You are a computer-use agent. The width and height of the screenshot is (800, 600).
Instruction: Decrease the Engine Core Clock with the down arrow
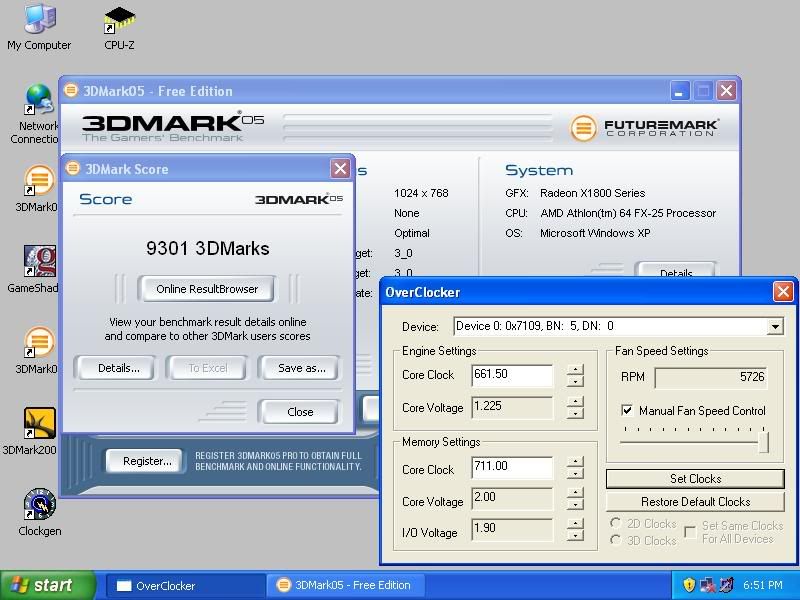(x=575, y=381)
